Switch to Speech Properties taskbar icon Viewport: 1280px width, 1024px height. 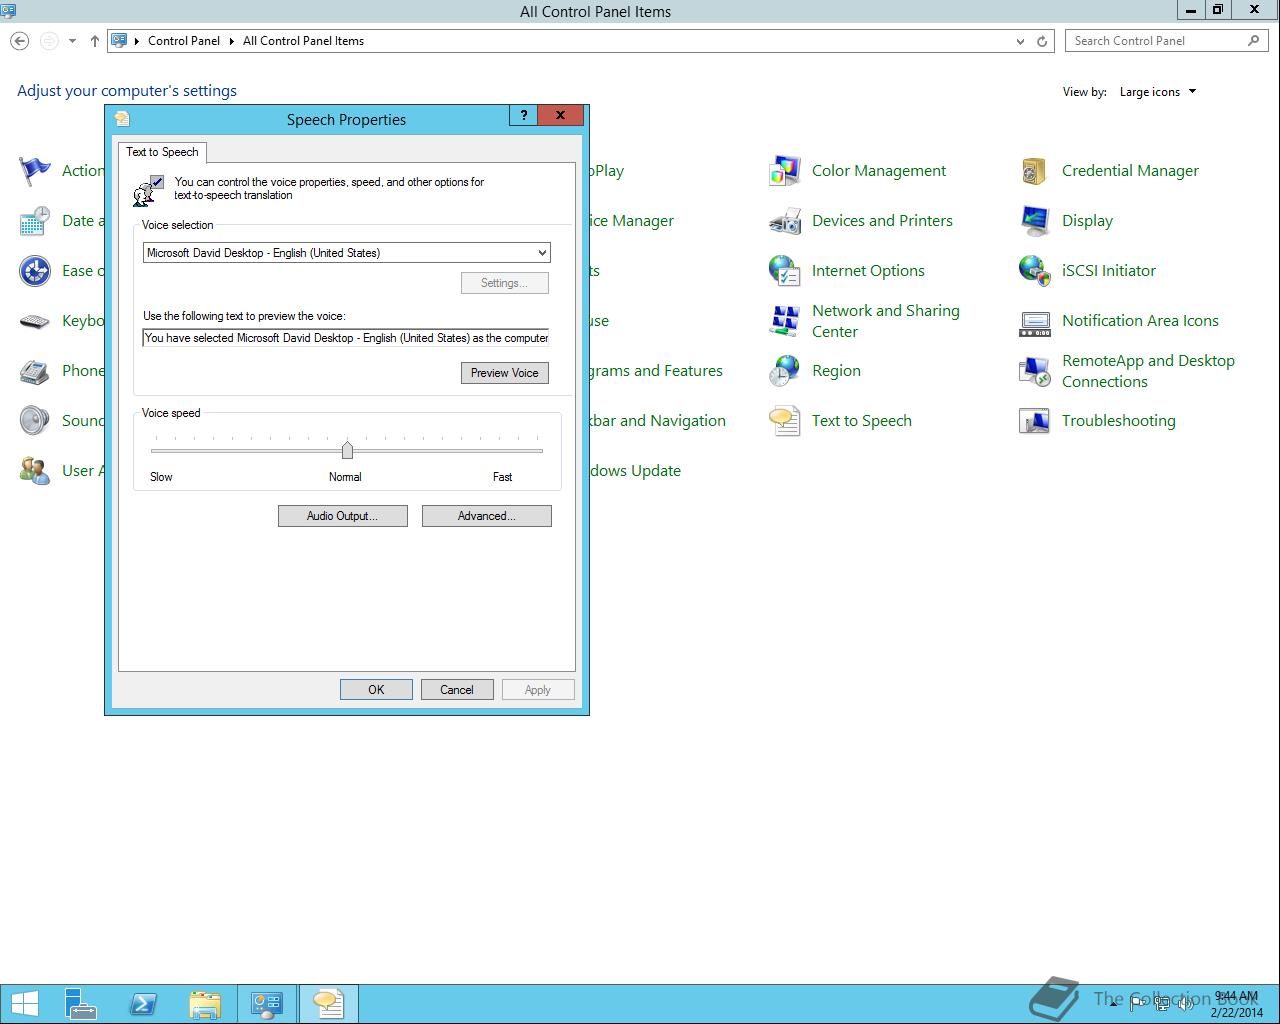tap(329, 1003)
